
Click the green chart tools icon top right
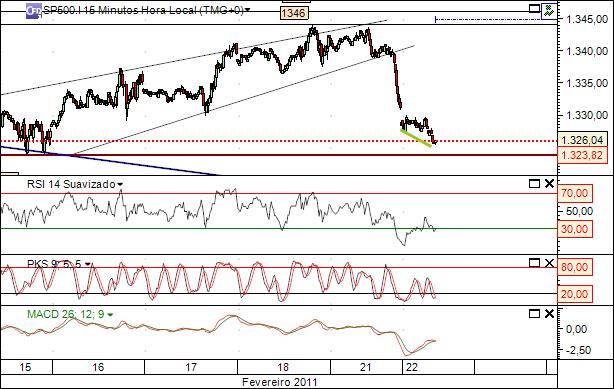(549, 11)
